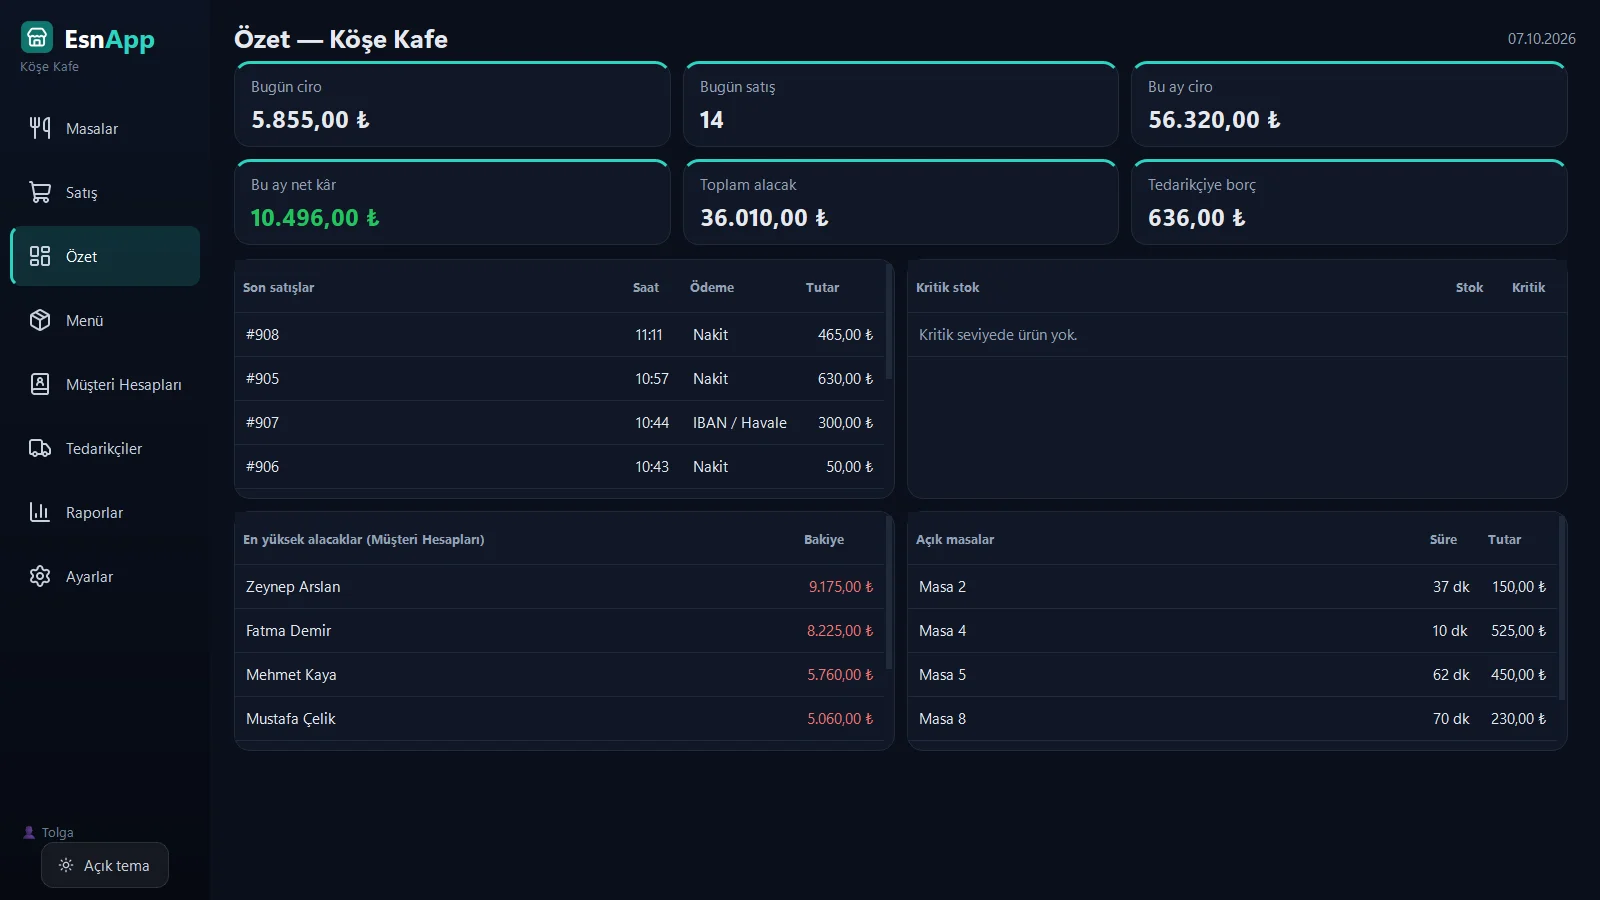This screenshot has height=900, width=1600.
Task: Click Mehmet Kaya customer row
Action: [560, 675]
